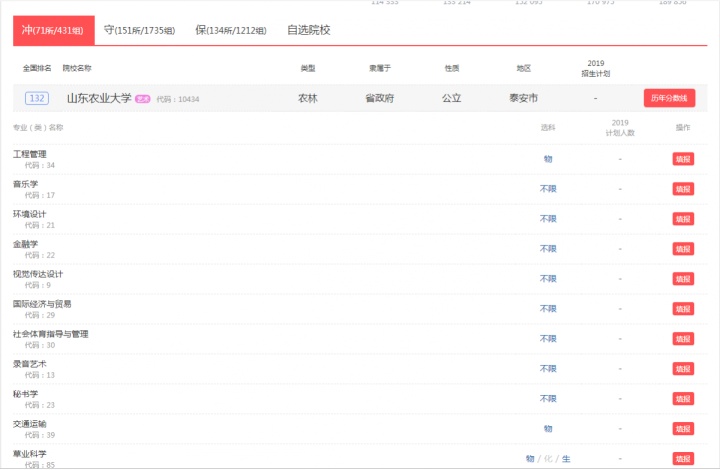The height and width of the screenshot is (470, 720).
Task: Click the 操作 column header
Action: (x=683, y=128)
